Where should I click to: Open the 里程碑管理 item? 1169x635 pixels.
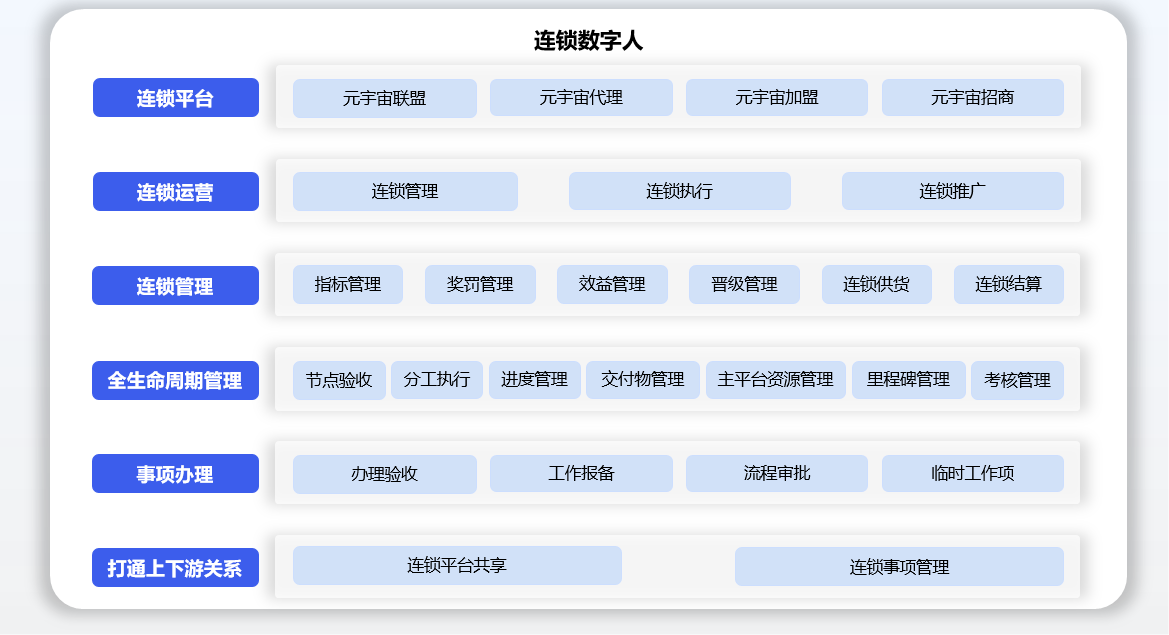tap(908, 380)
